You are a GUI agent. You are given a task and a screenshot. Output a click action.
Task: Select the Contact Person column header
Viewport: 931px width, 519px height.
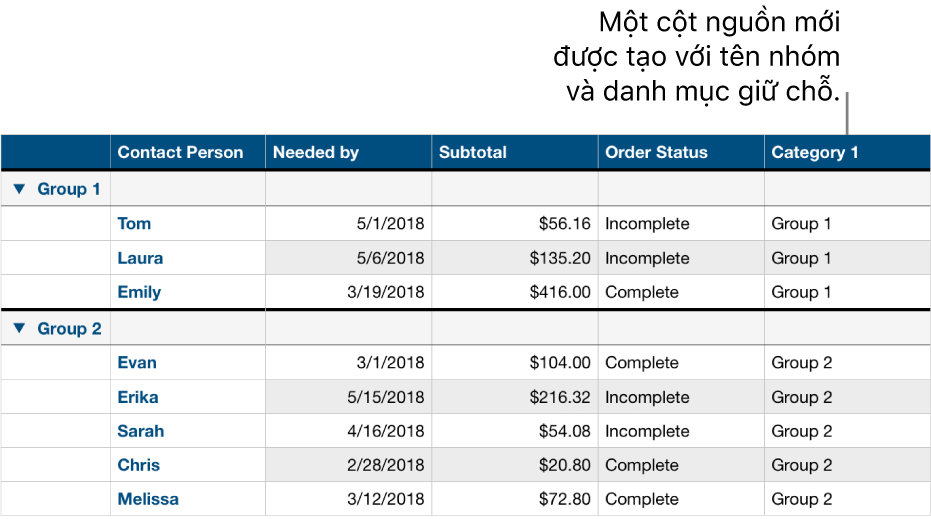click(180, 153)
